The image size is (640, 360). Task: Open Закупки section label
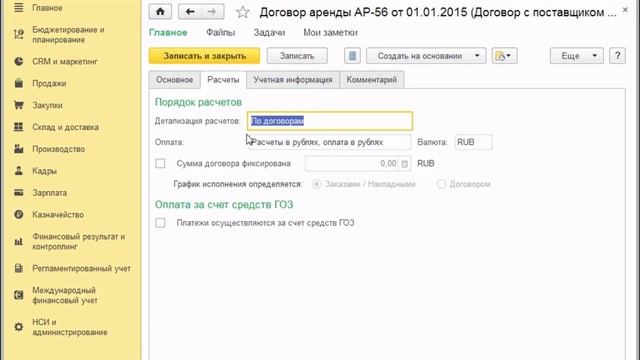point(47,105)
